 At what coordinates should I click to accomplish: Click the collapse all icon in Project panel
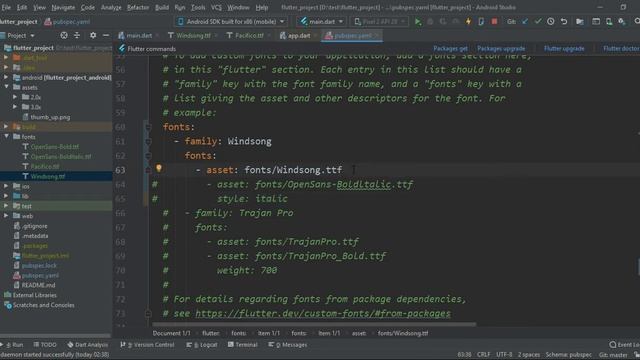click(x=77, y=36)
